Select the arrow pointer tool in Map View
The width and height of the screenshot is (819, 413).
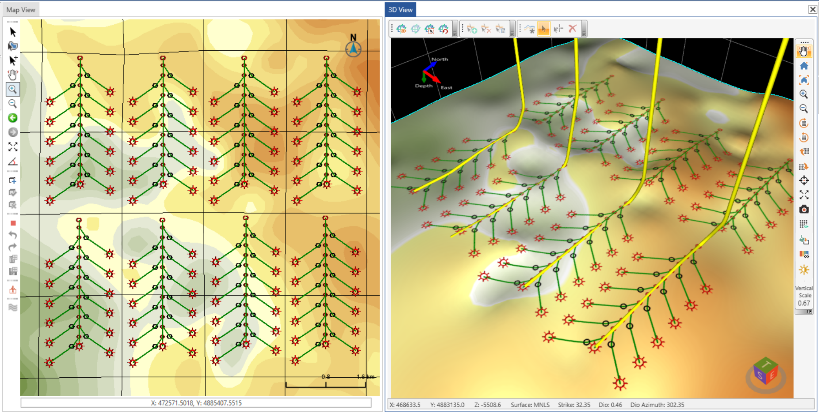(x=13, y=32)
